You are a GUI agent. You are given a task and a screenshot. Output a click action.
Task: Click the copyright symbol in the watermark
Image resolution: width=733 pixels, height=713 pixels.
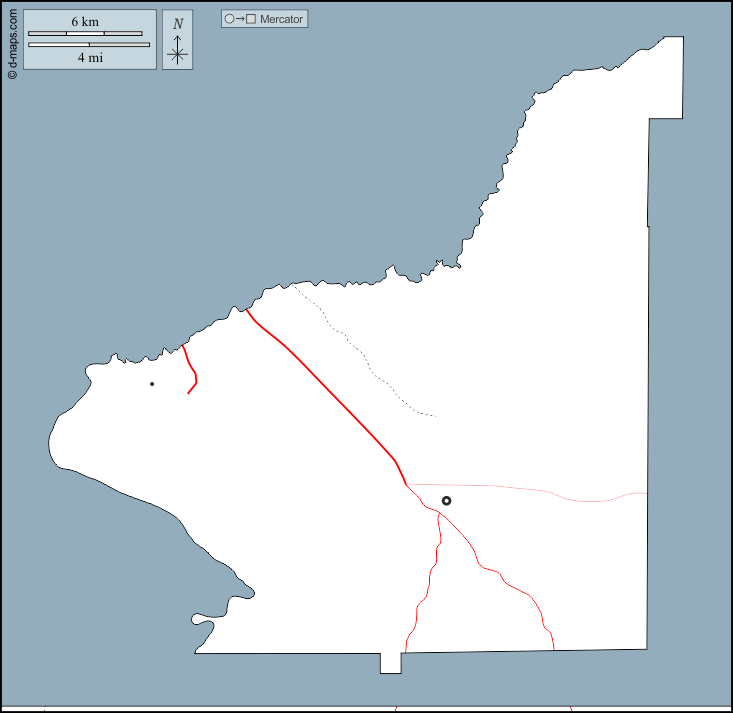click(x=12, y=74)
